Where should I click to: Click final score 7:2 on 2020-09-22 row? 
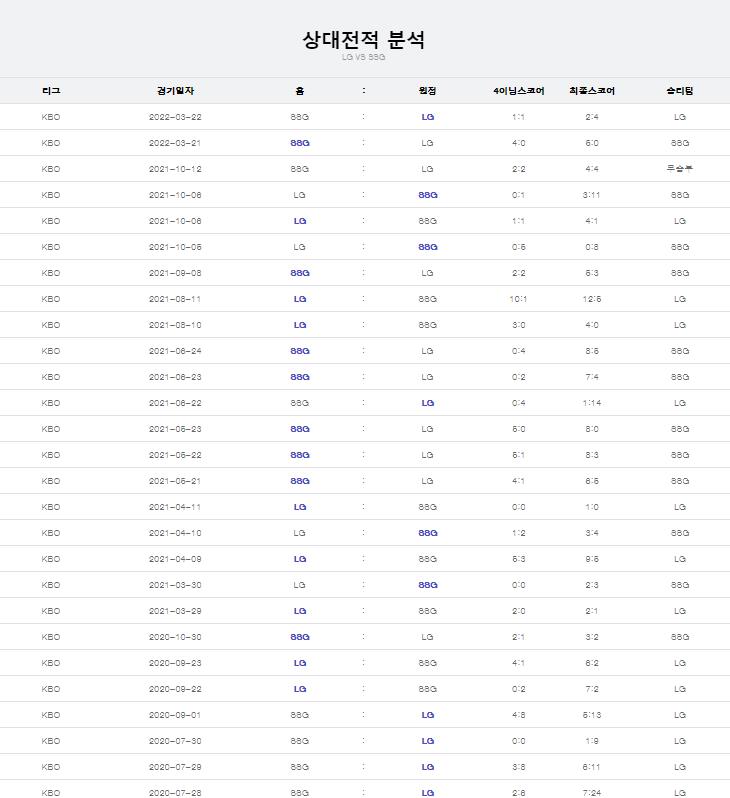click(x=592, y=689)
